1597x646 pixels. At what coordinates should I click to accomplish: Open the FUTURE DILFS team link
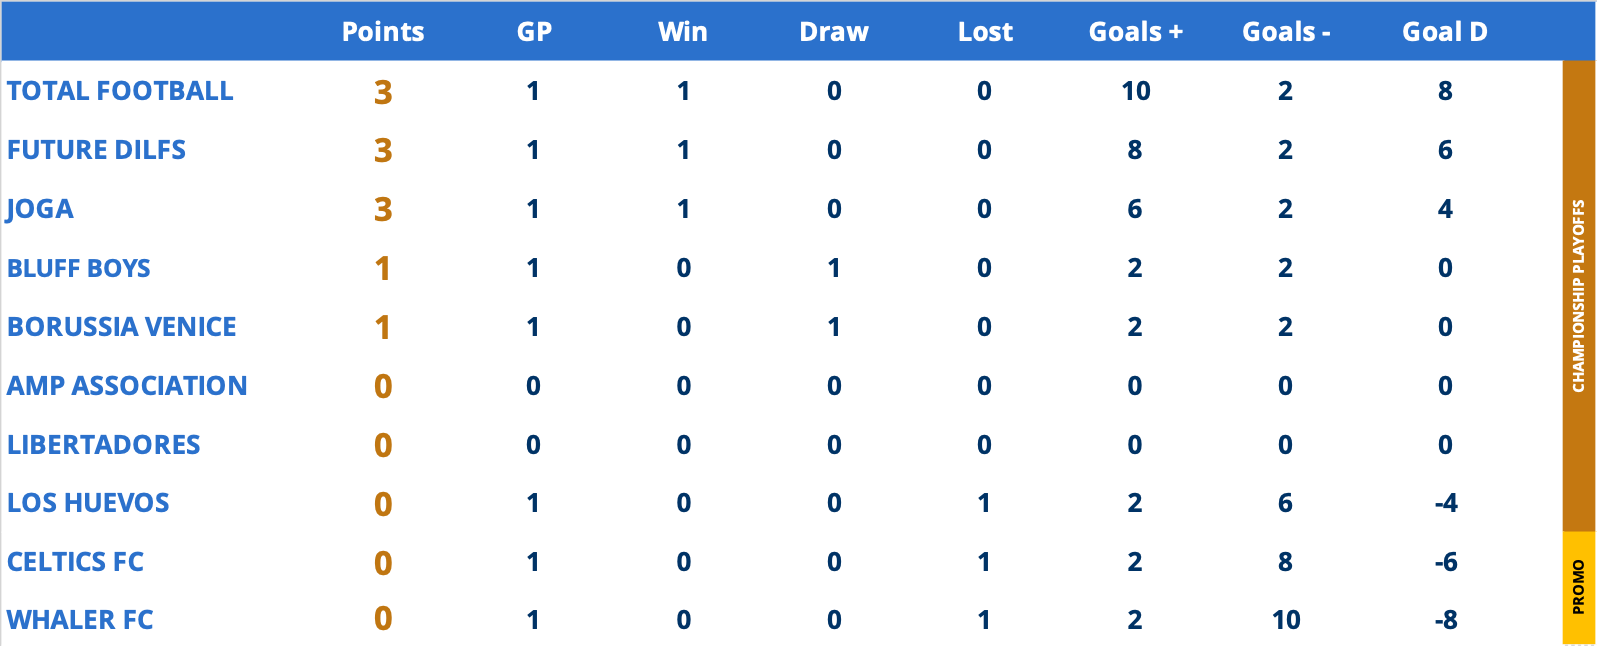pos(96,150)
